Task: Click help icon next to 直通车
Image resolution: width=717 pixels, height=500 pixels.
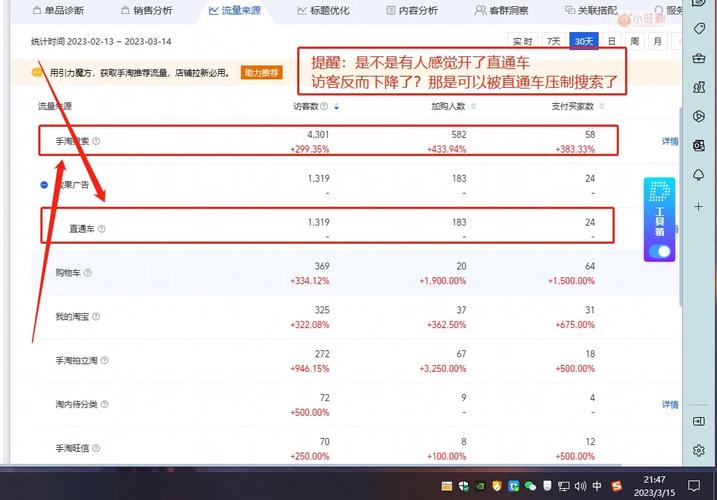Action: 102,229
